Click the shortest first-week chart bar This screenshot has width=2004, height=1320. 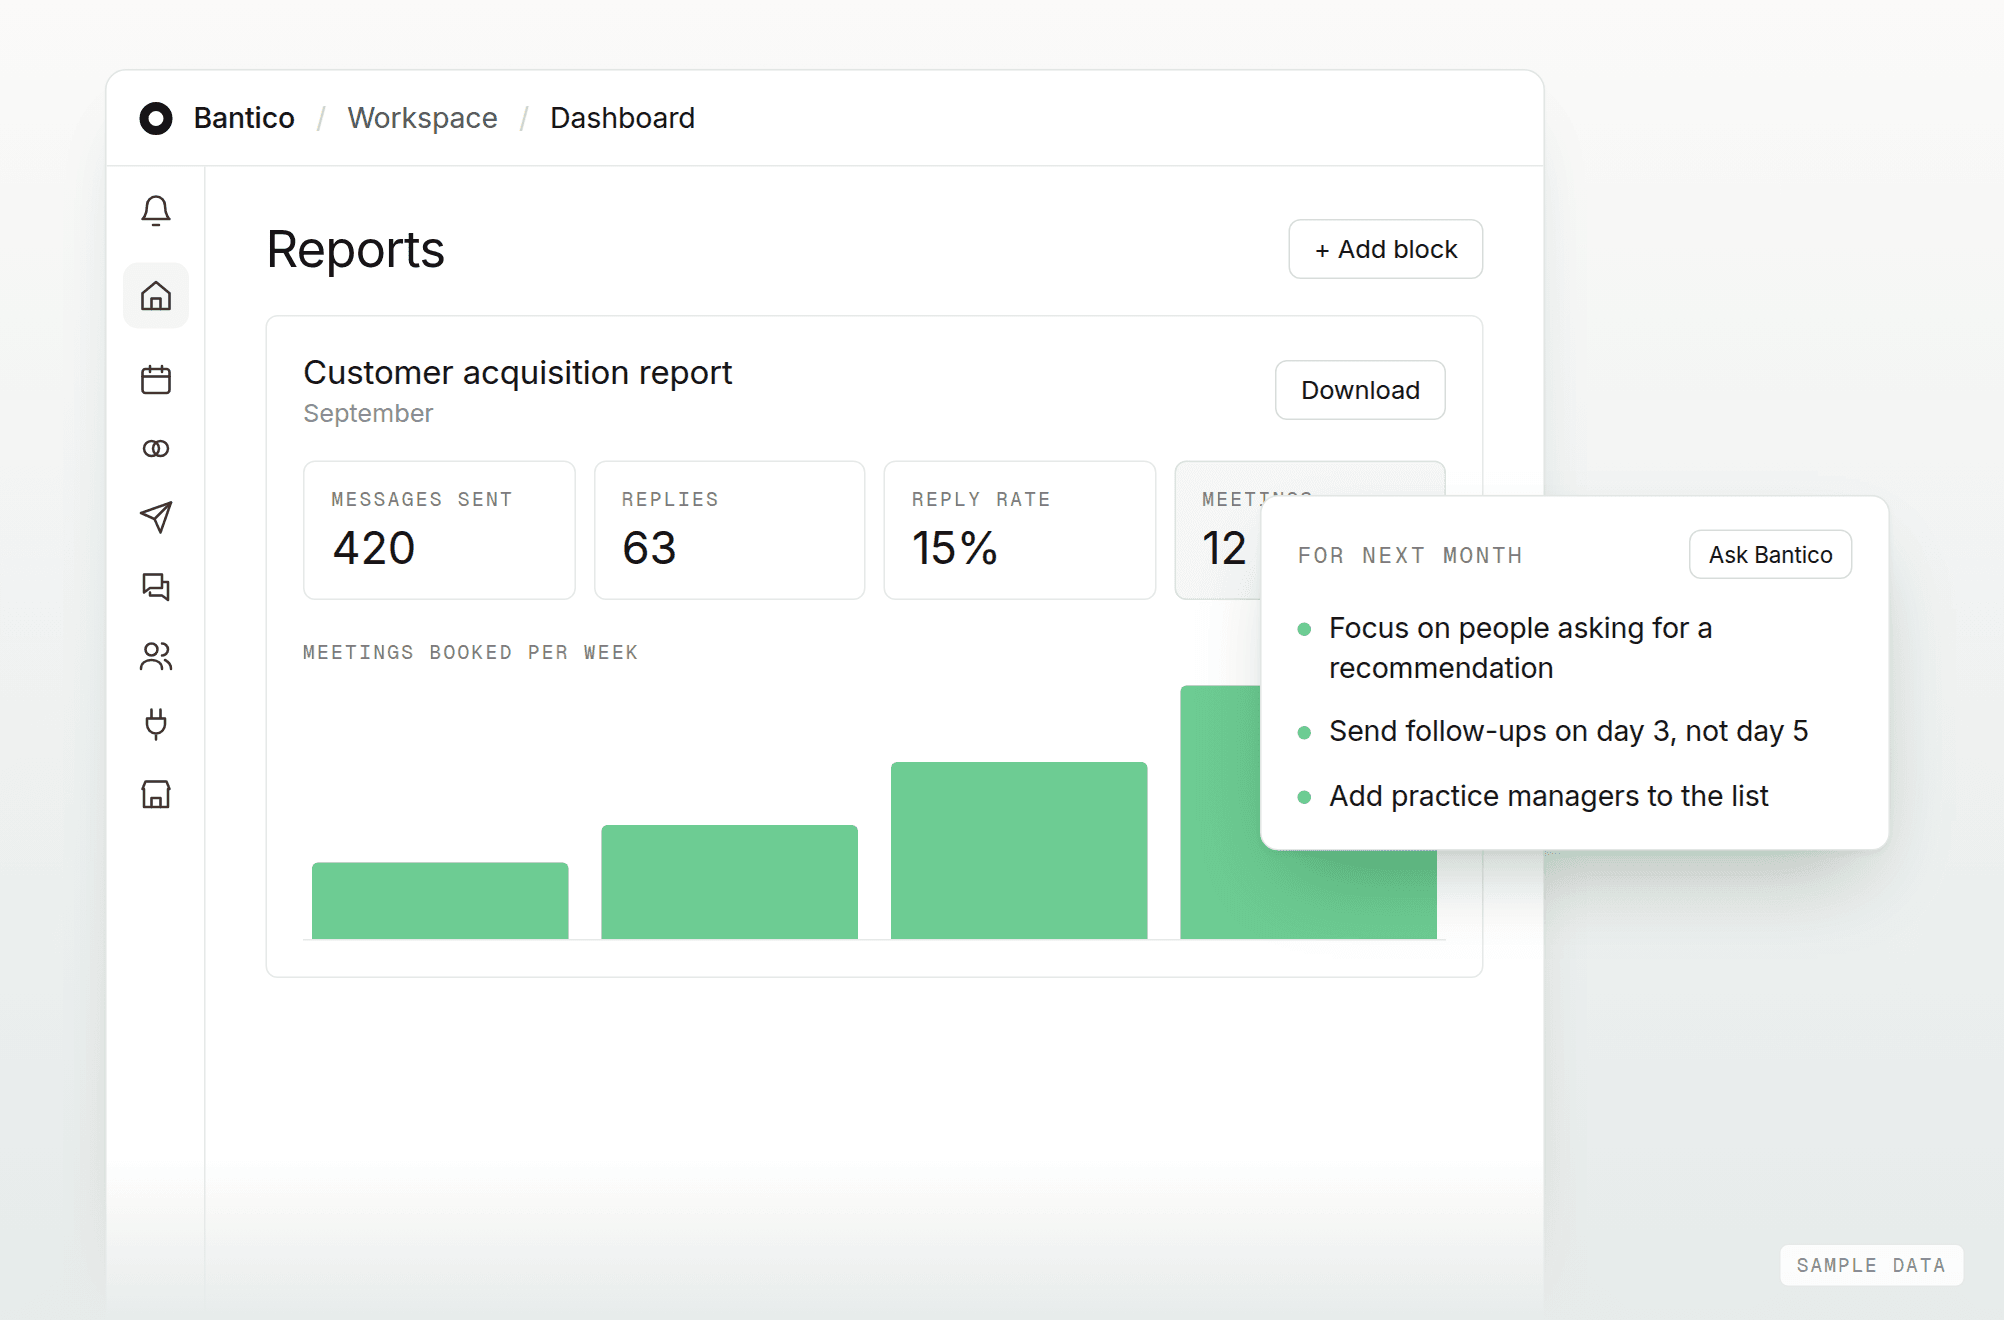[440, 900]
